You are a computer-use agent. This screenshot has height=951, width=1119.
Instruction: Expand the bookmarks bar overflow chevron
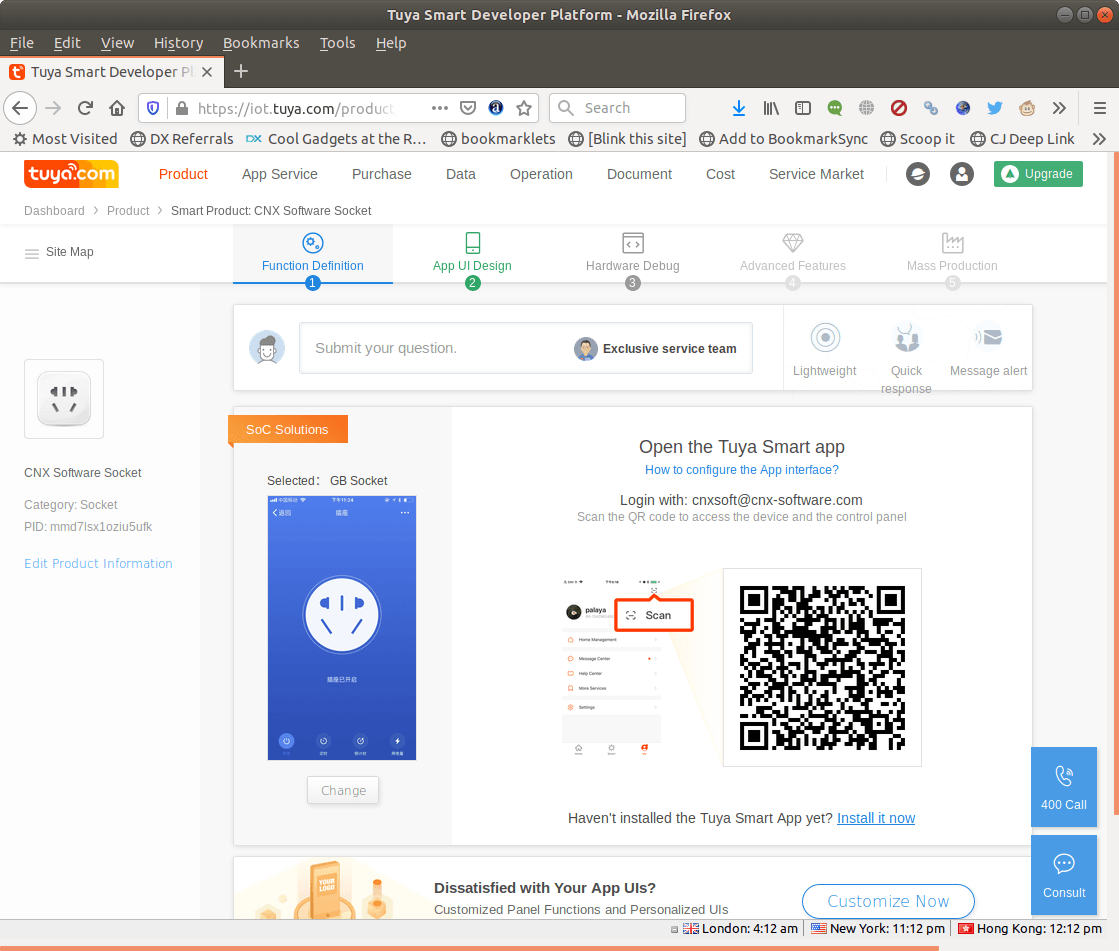click(x=1100, y=139)
